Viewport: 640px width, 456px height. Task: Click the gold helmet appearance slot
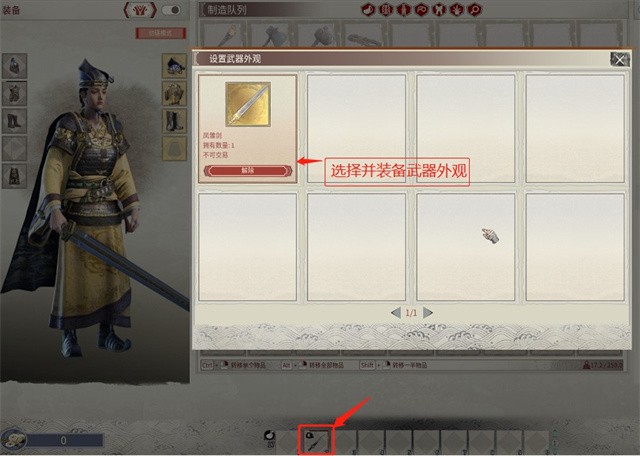pos(174,66)
